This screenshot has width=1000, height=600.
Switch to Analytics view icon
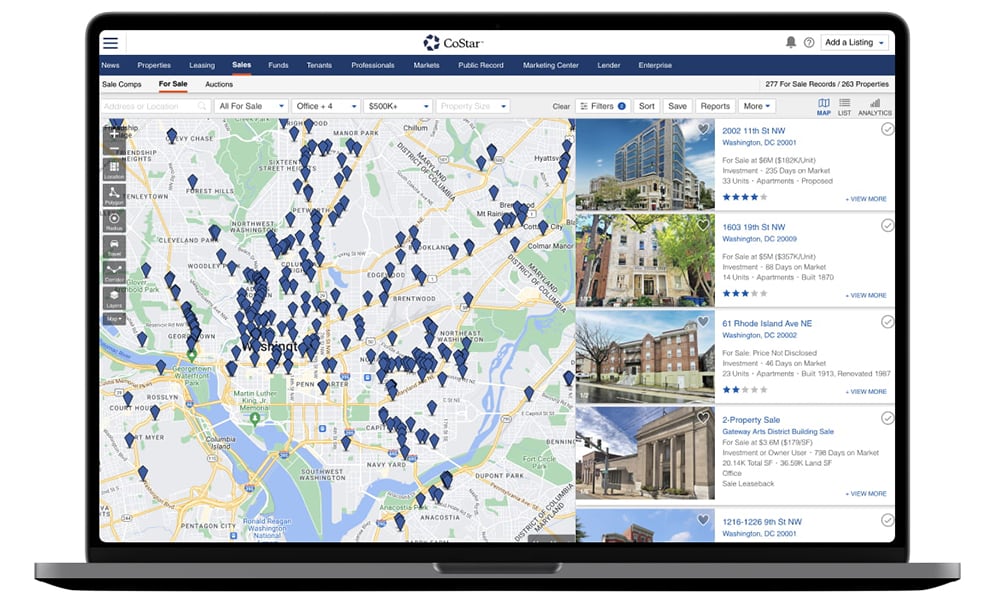pyautogui.click(x=874, y=106)
